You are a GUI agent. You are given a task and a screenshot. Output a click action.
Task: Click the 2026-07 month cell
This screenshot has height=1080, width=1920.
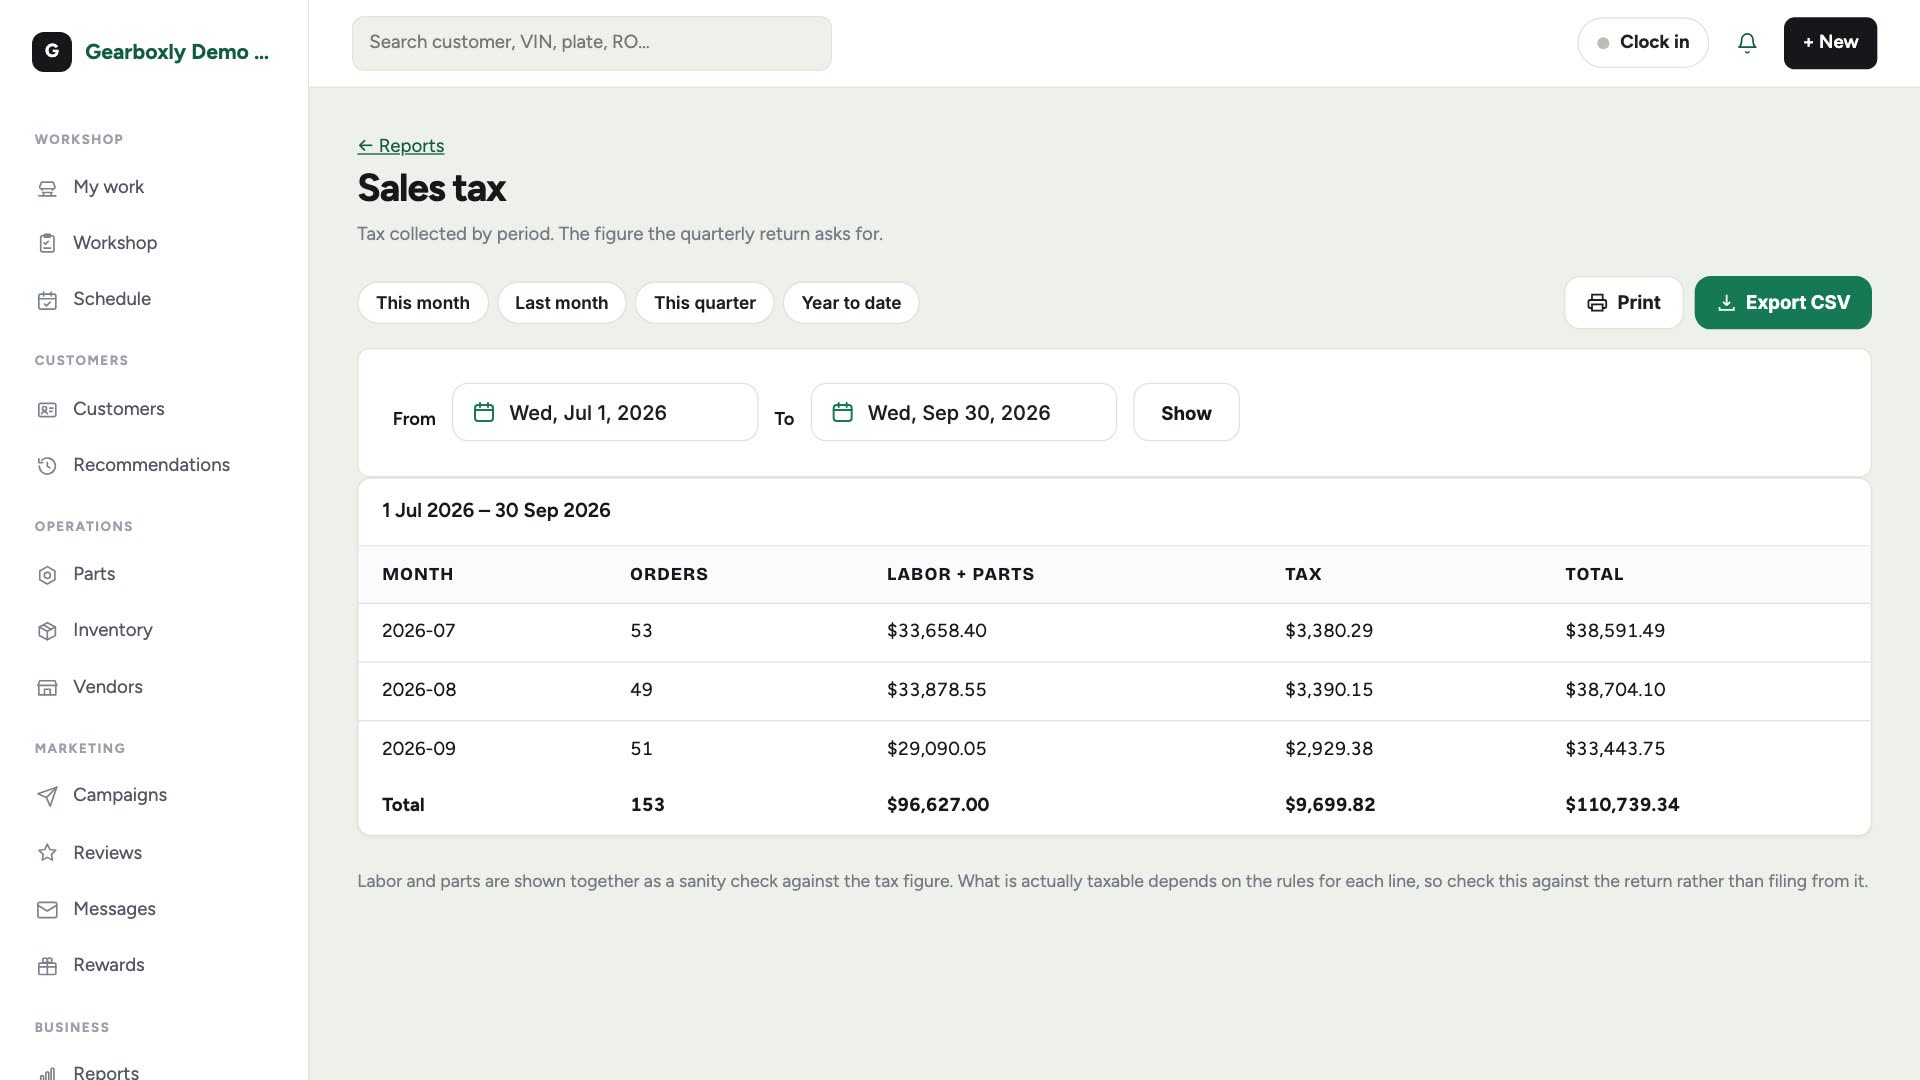pyautogui.click(x=419, y=631)
